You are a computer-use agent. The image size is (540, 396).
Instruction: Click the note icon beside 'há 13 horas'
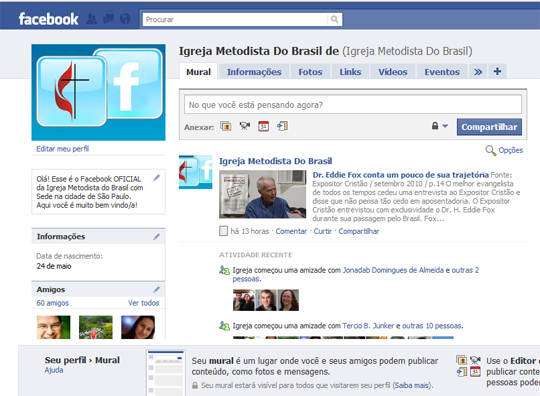(224, 231)
